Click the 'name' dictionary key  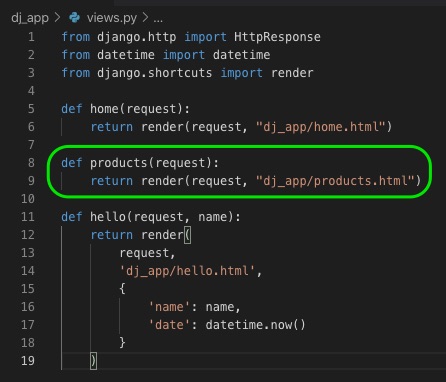169,307
